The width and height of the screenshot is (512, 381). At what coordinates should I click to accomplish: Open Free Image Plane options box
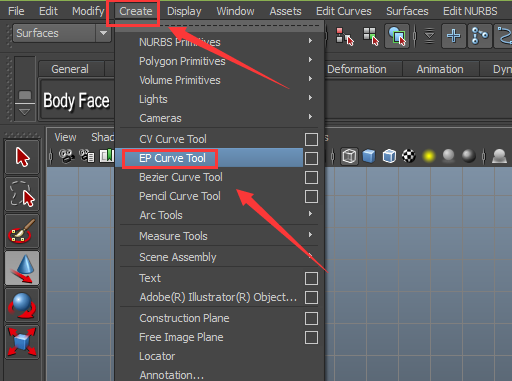coord(311,338)
